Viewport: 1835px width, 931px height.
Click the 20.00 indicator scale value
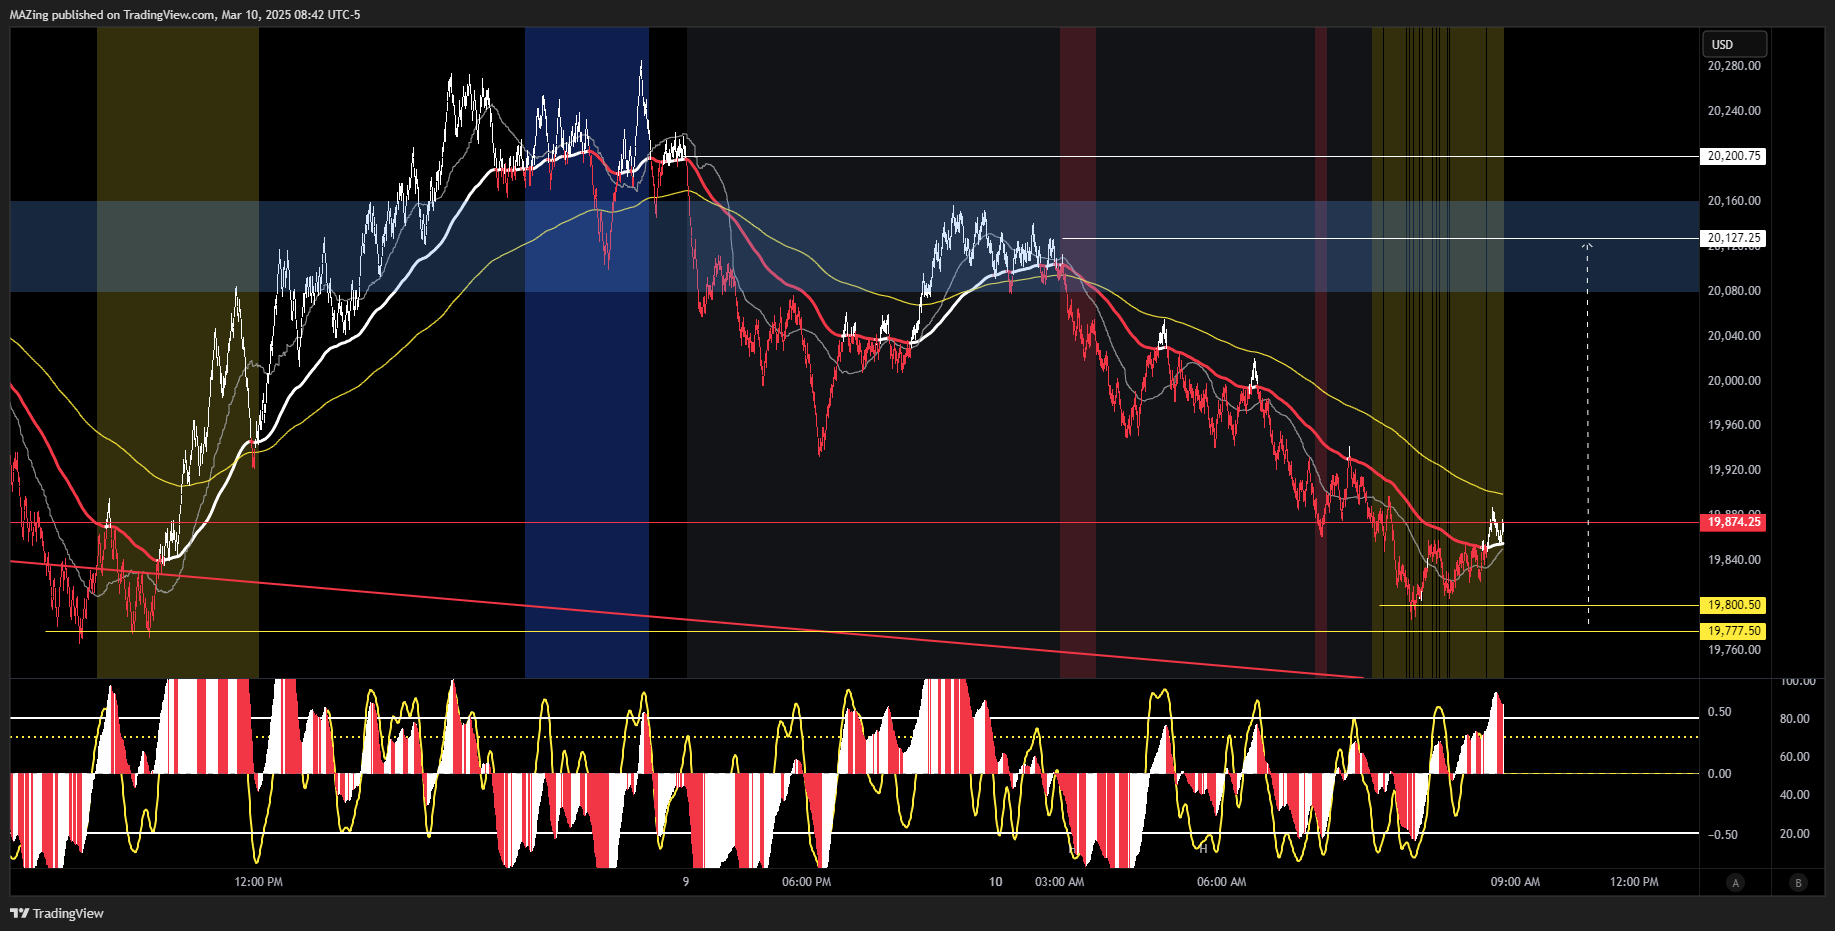pos(1794,834)
